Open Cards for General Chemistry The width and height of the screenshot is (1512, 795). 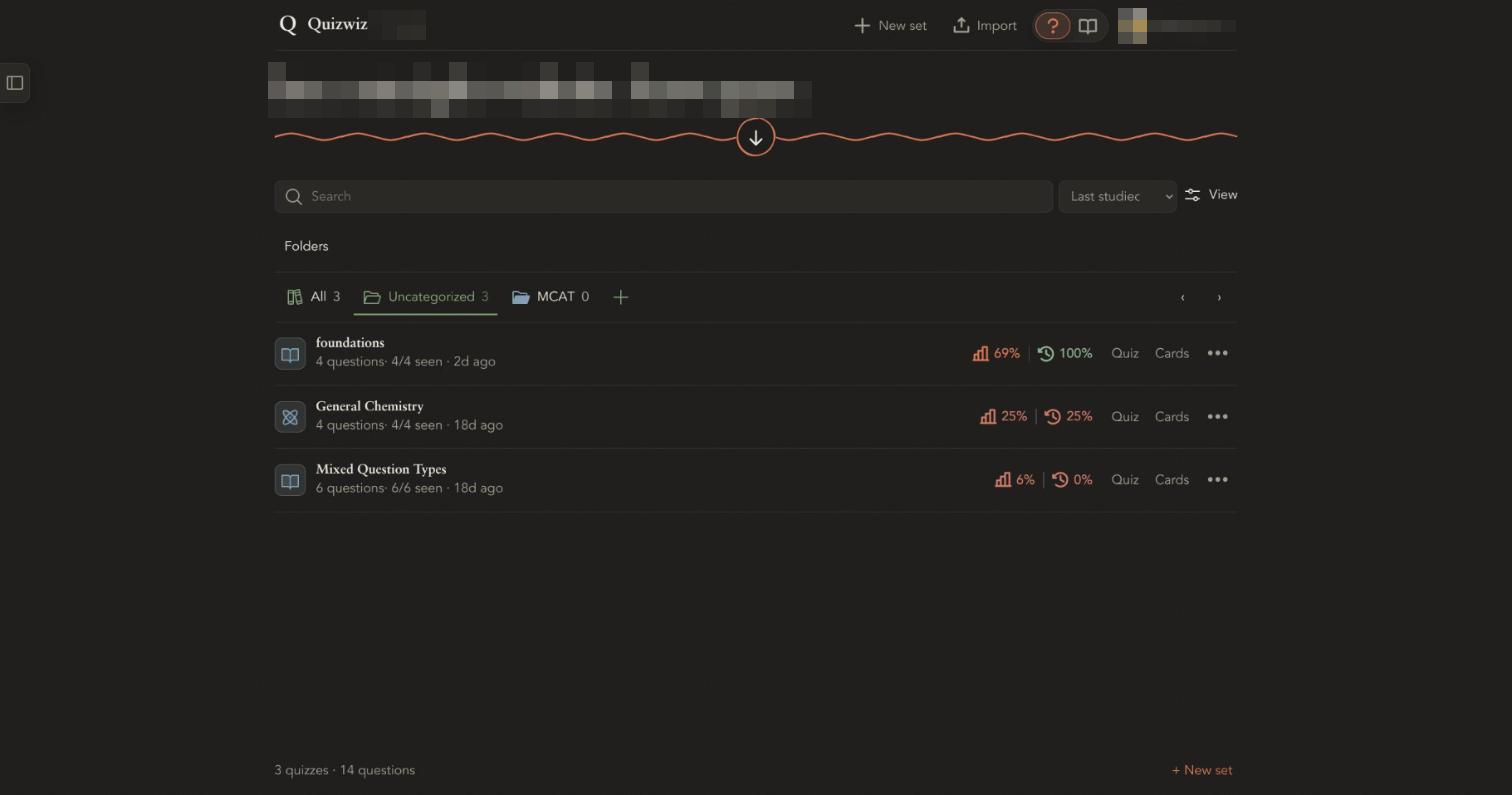[1172, 417]
